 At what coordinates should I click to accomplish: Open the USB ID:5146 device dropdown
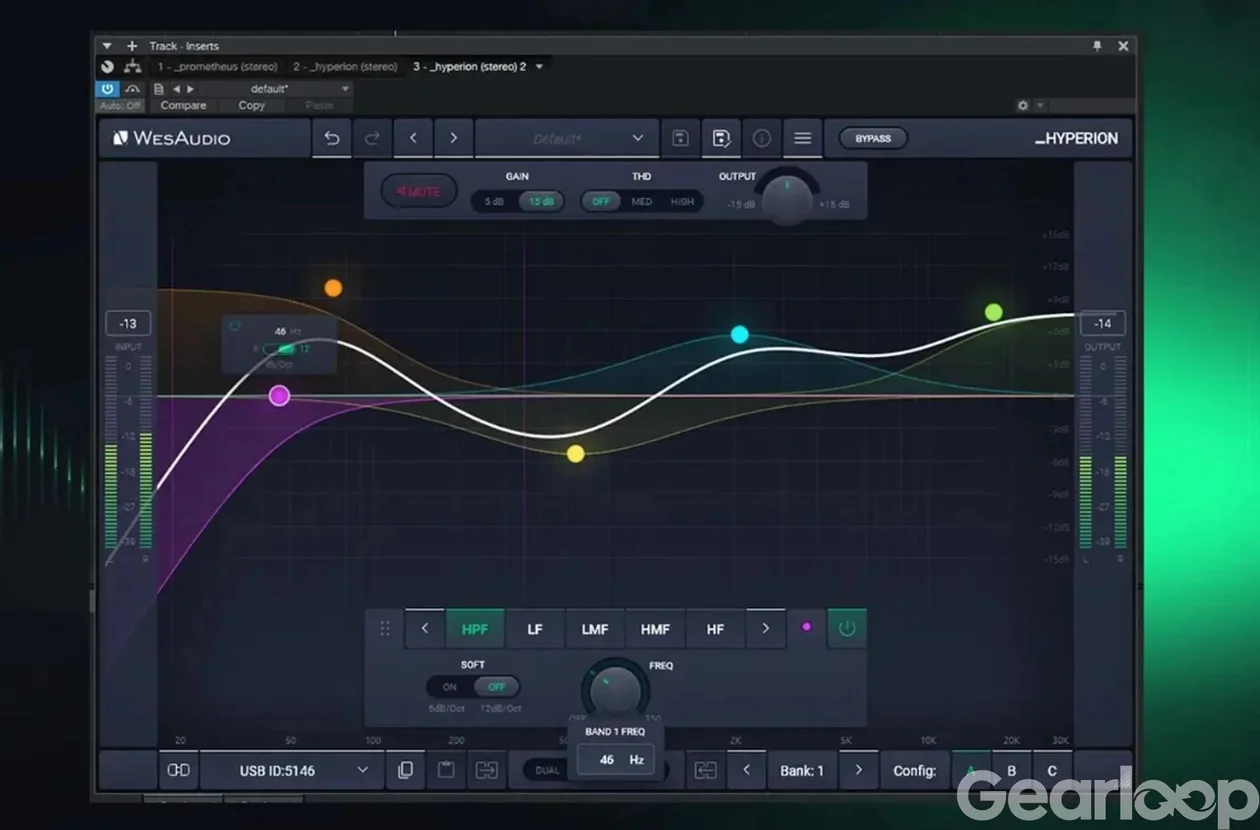292,770
